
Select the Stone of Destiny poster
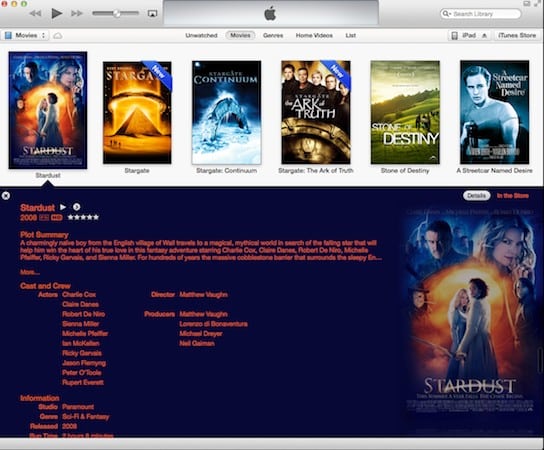[x=405, y=112]
